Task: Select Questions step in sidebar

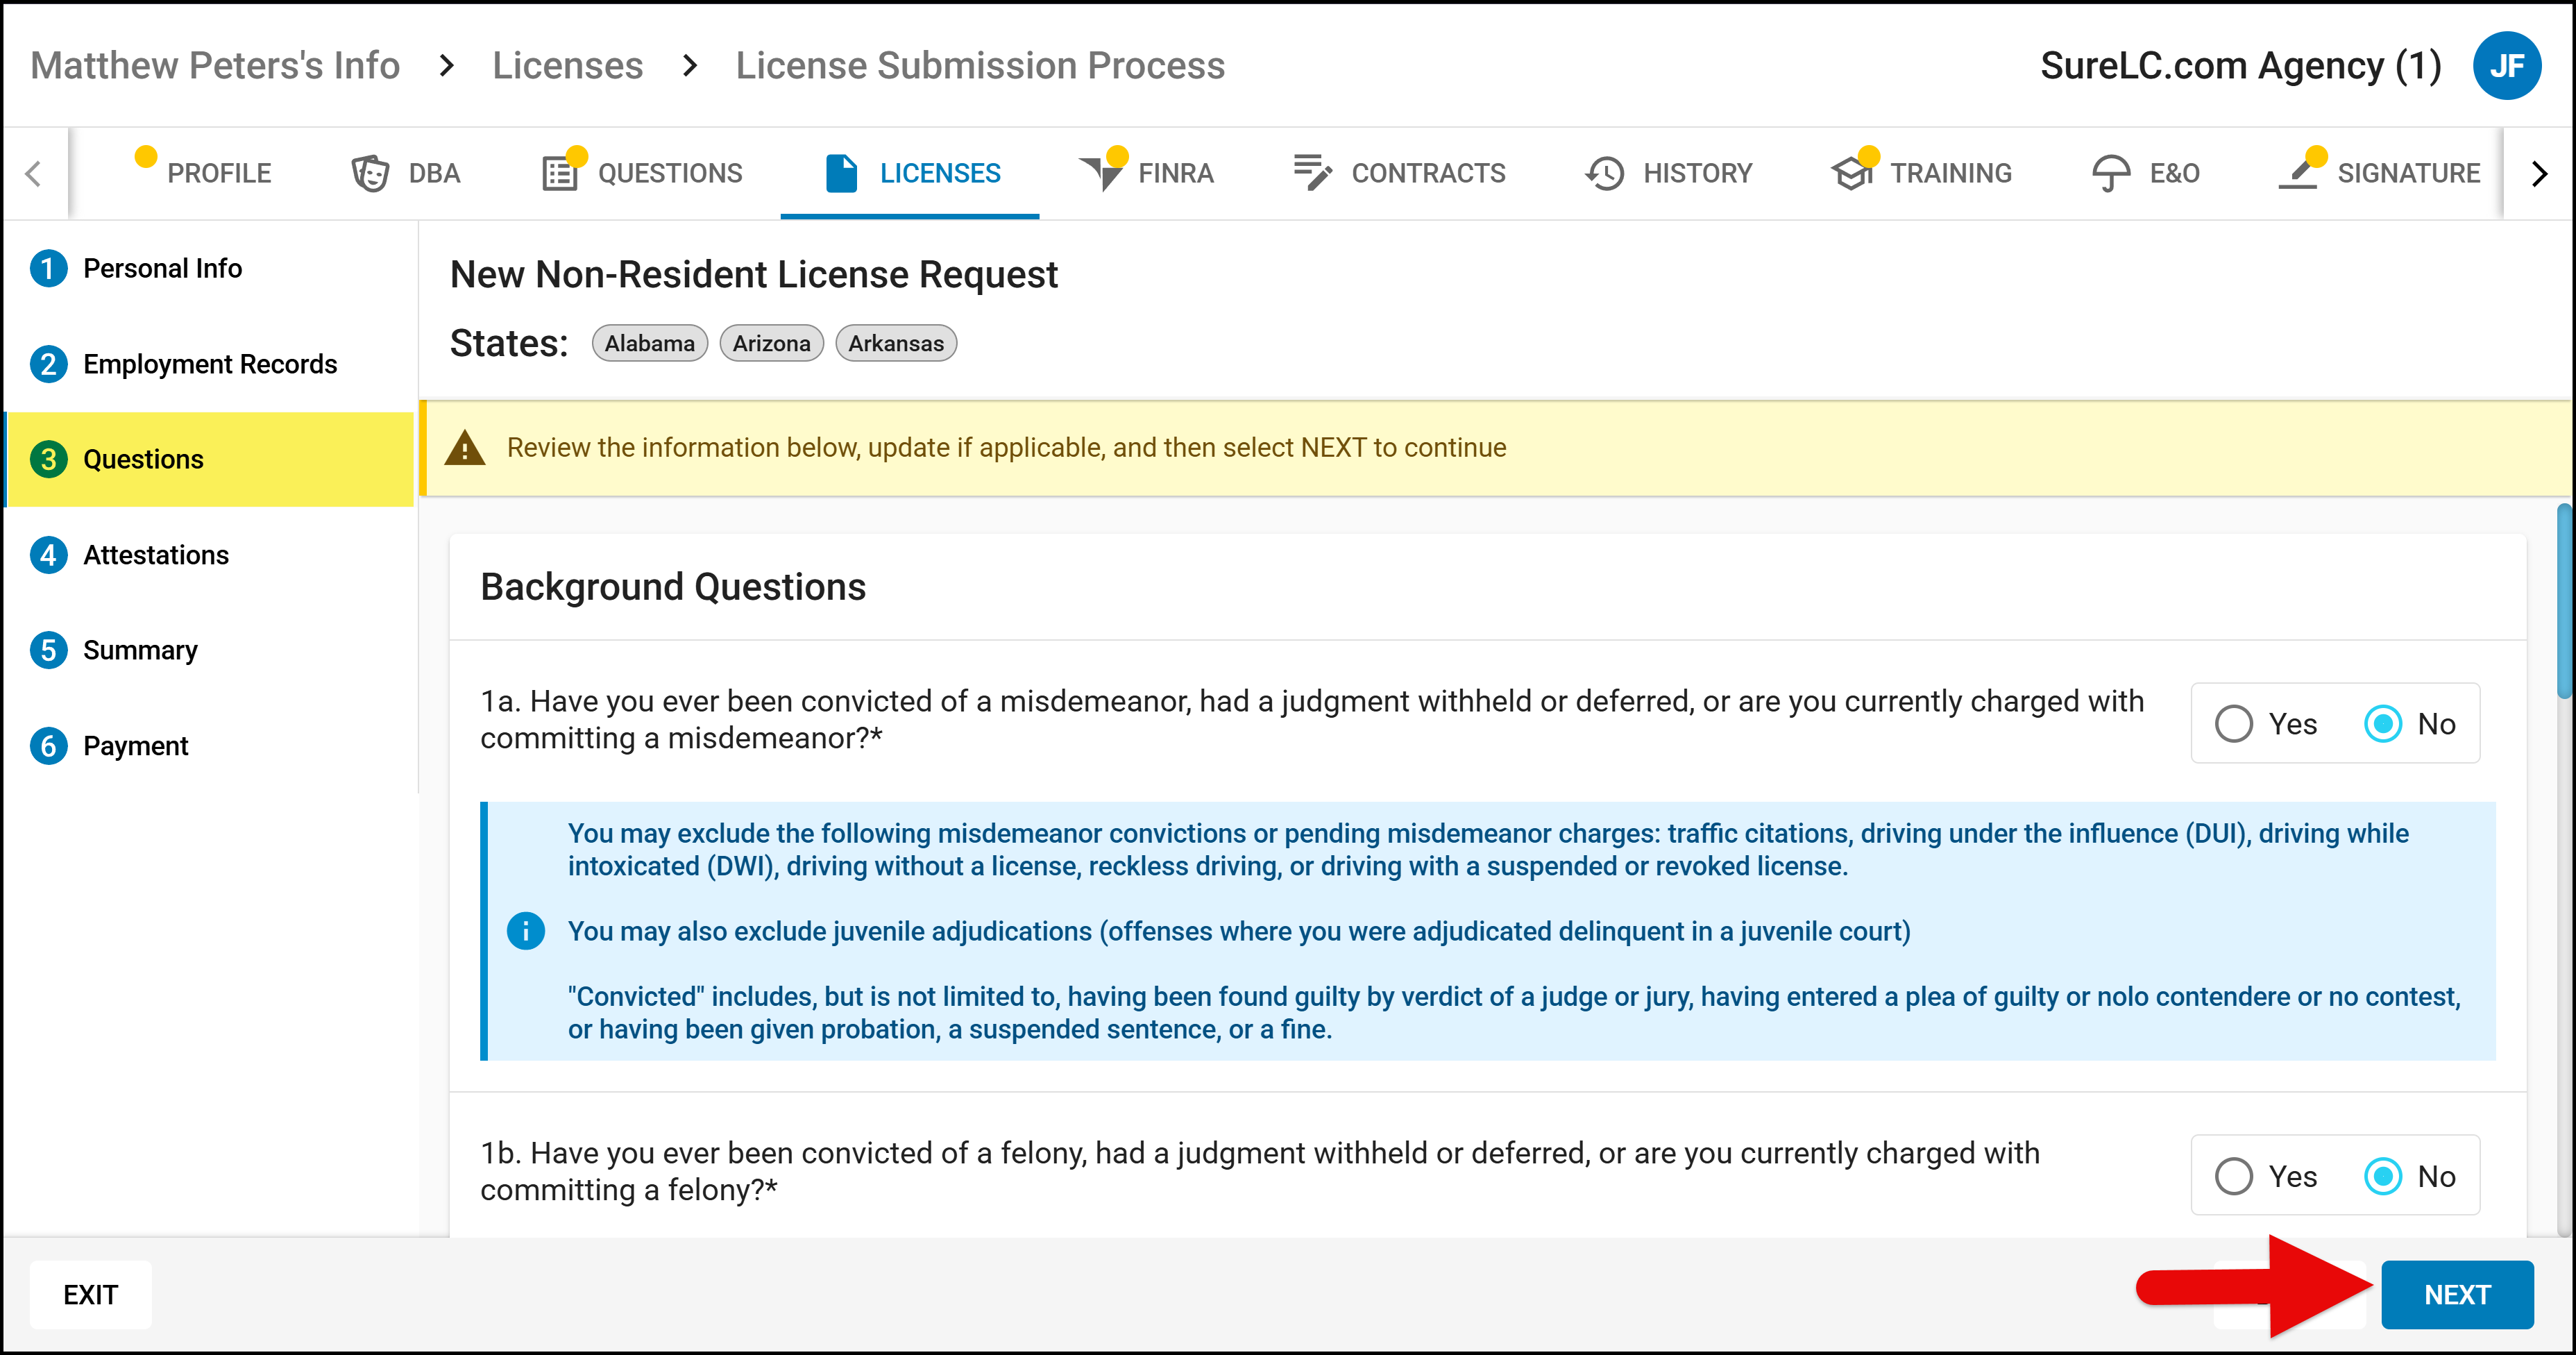Action: pyautogui.click(x=210, y=459)
